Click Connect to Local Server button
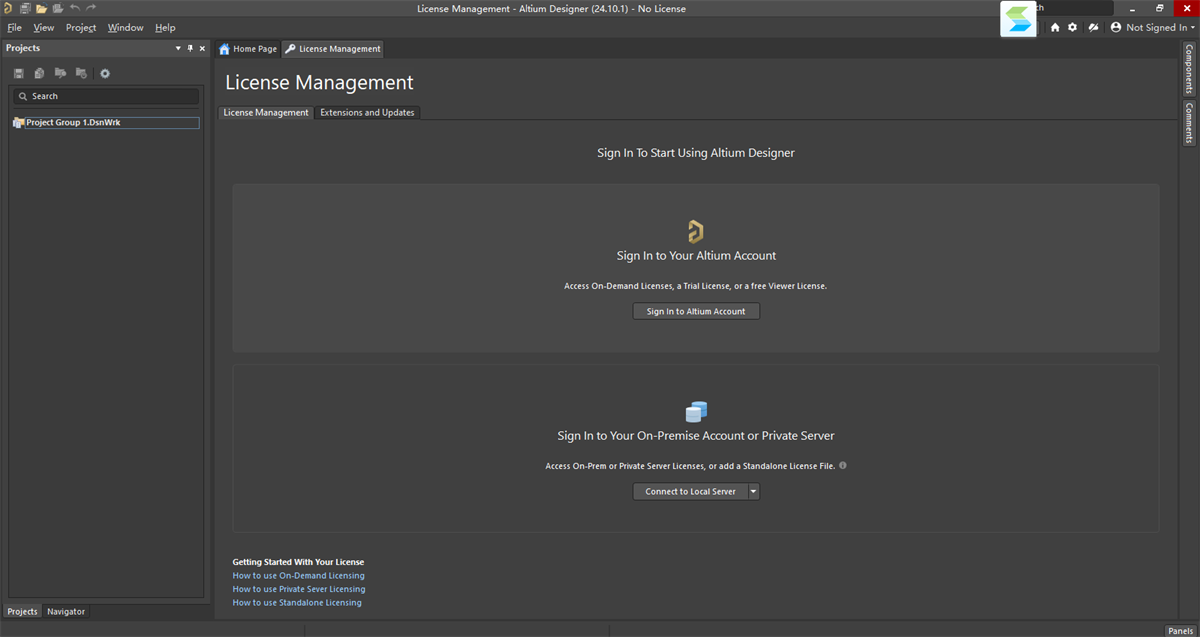 coord(690,491)
